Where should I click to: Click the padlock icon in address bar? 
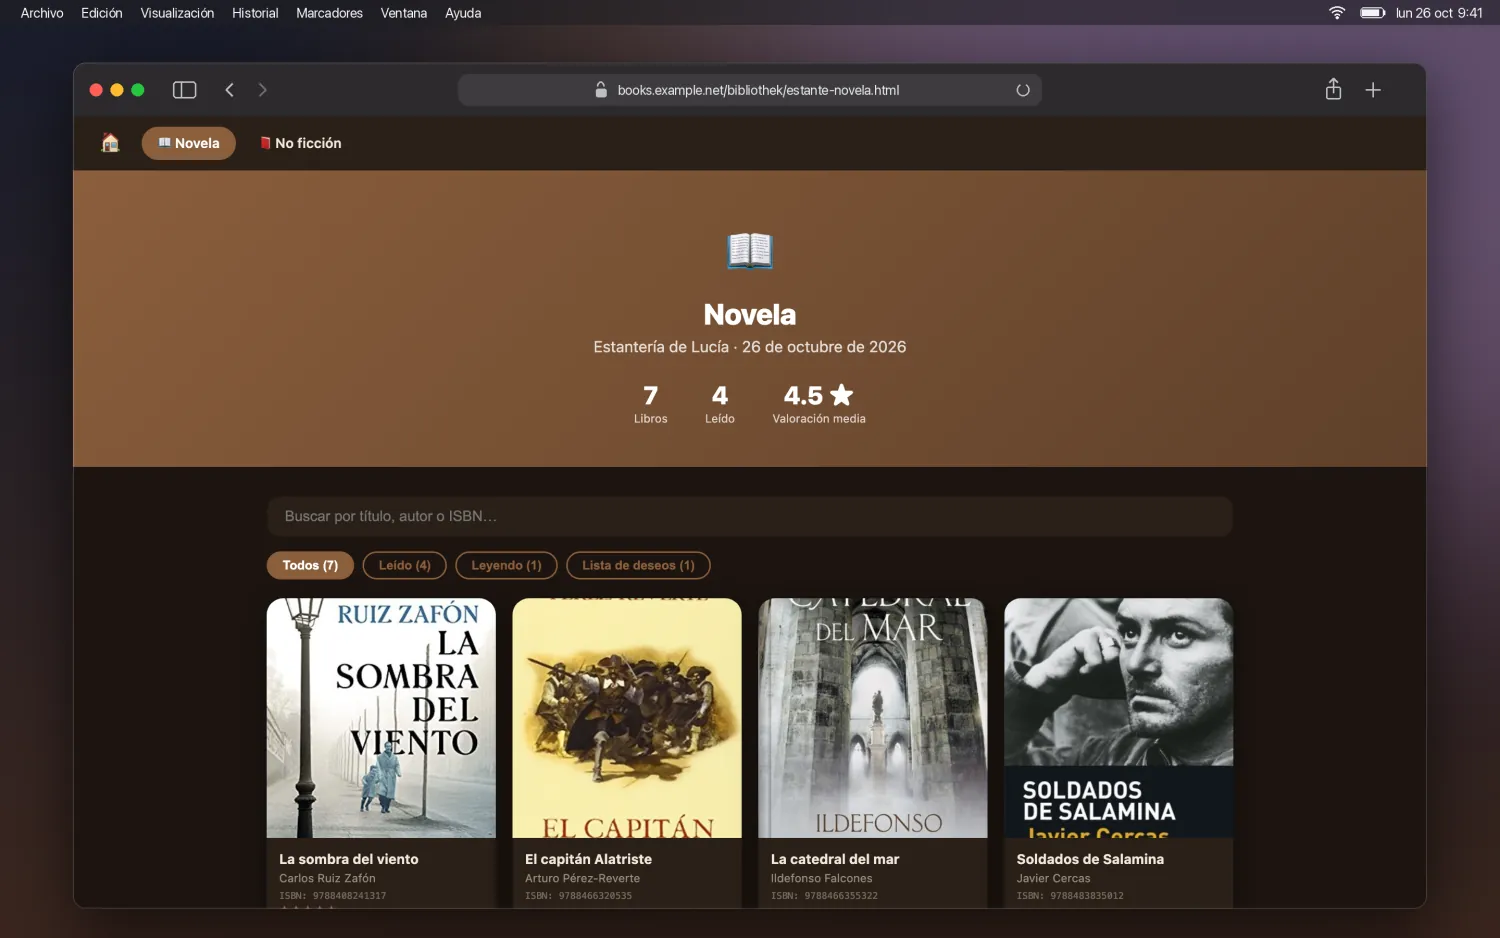[601, 90]
